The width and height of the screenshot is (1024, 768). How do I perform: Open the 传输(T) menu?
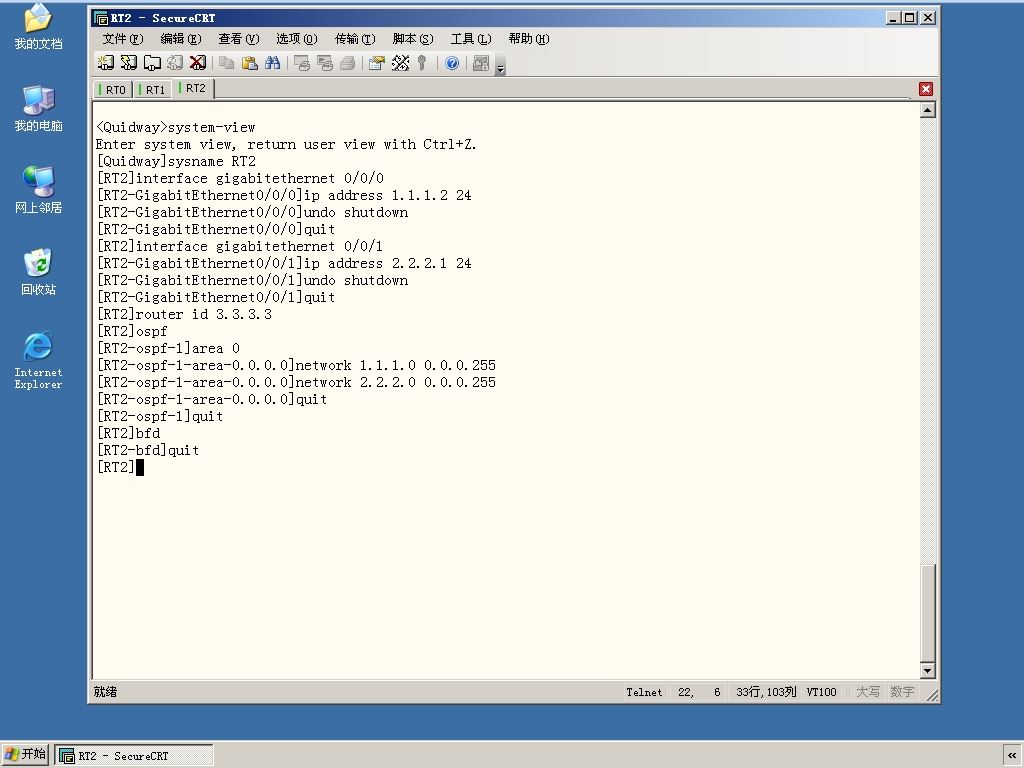(355, 39)
